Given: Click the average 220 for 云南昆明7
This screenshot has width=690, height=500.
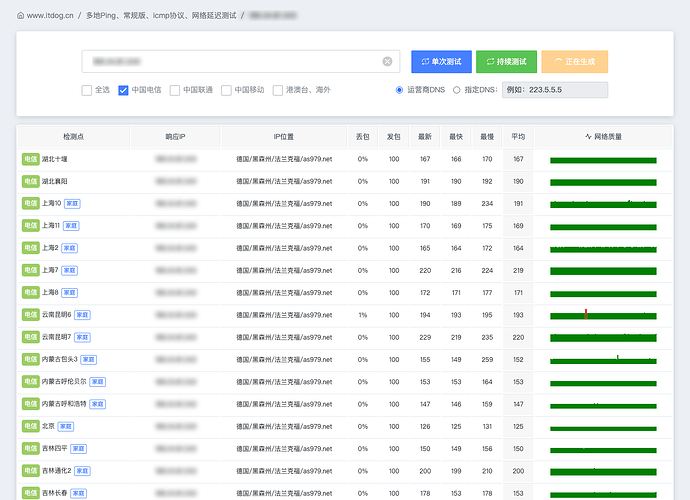Looking at the screenshot, I should (518, 337).
